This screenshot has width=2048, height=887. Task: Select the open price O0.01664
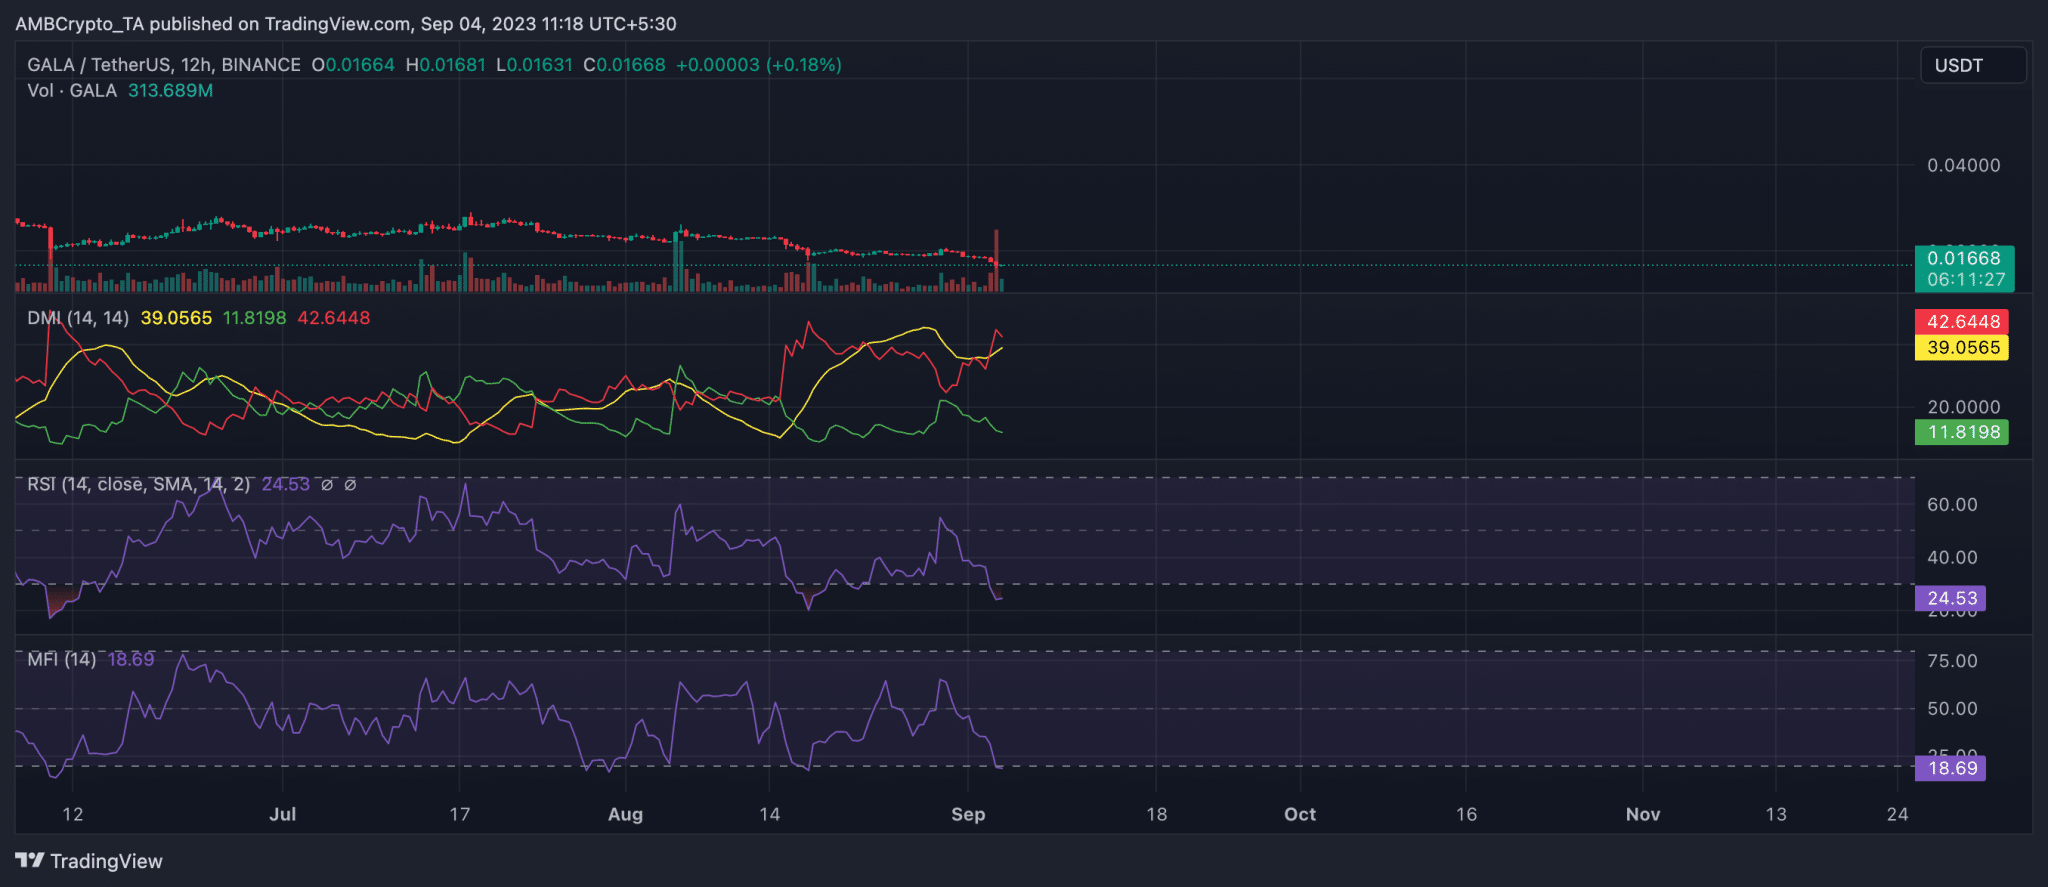pyautogui.click(x=353, y=65)
